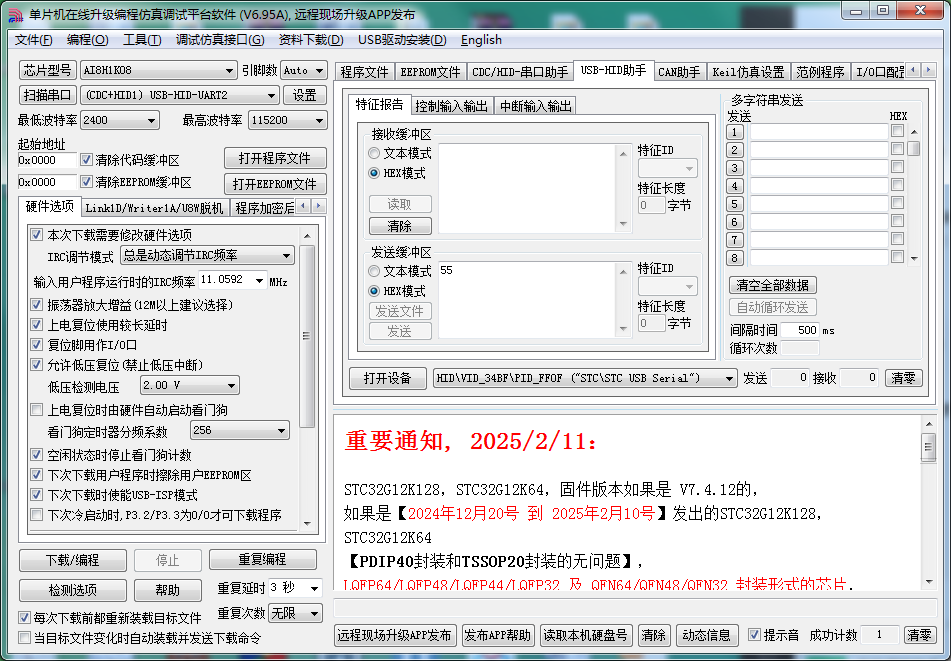Toggle 振荡器放大增益 checkbox

pos(36,304)
